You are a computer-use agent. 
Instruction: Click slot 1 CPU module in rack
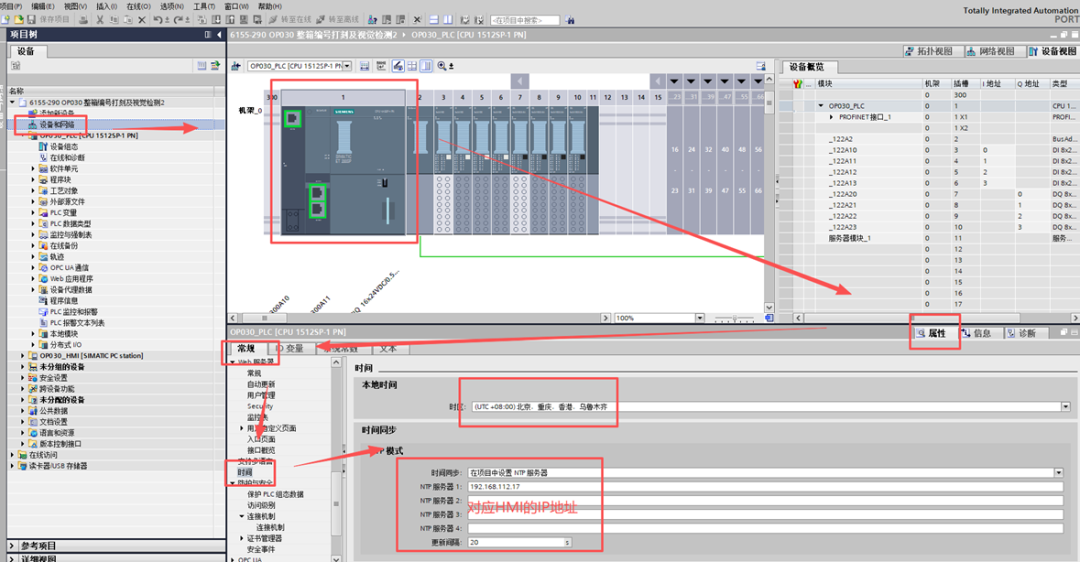pyautogui.click(x=343, y=169)
